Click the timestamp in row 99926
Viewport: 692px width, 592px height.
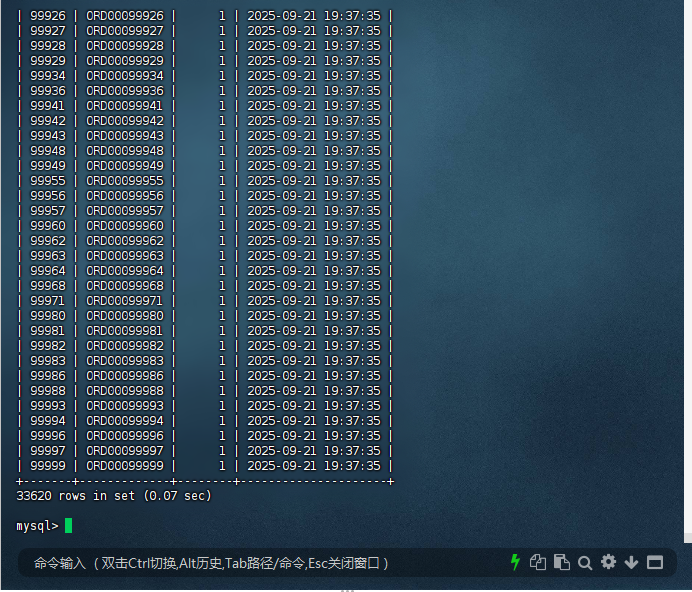[x=314, y=16]
